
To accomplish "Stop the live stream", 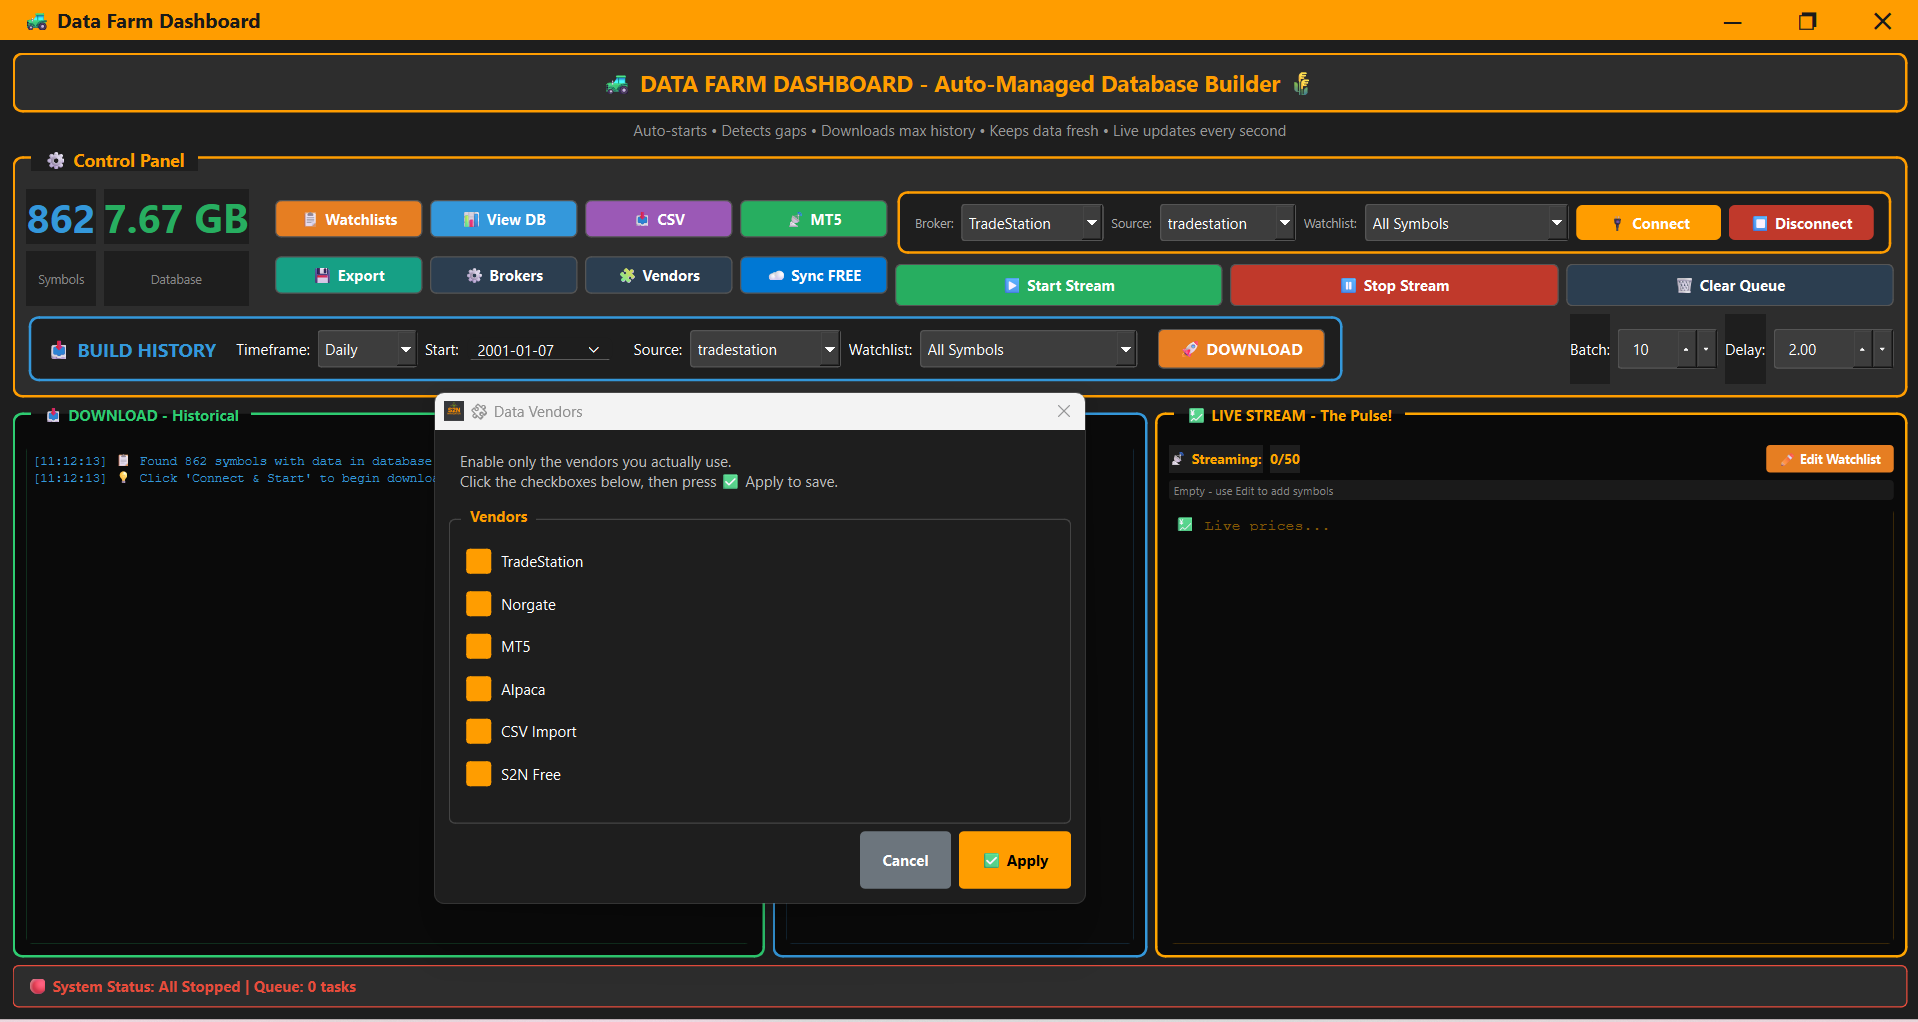I will [x=1394, y=285].
